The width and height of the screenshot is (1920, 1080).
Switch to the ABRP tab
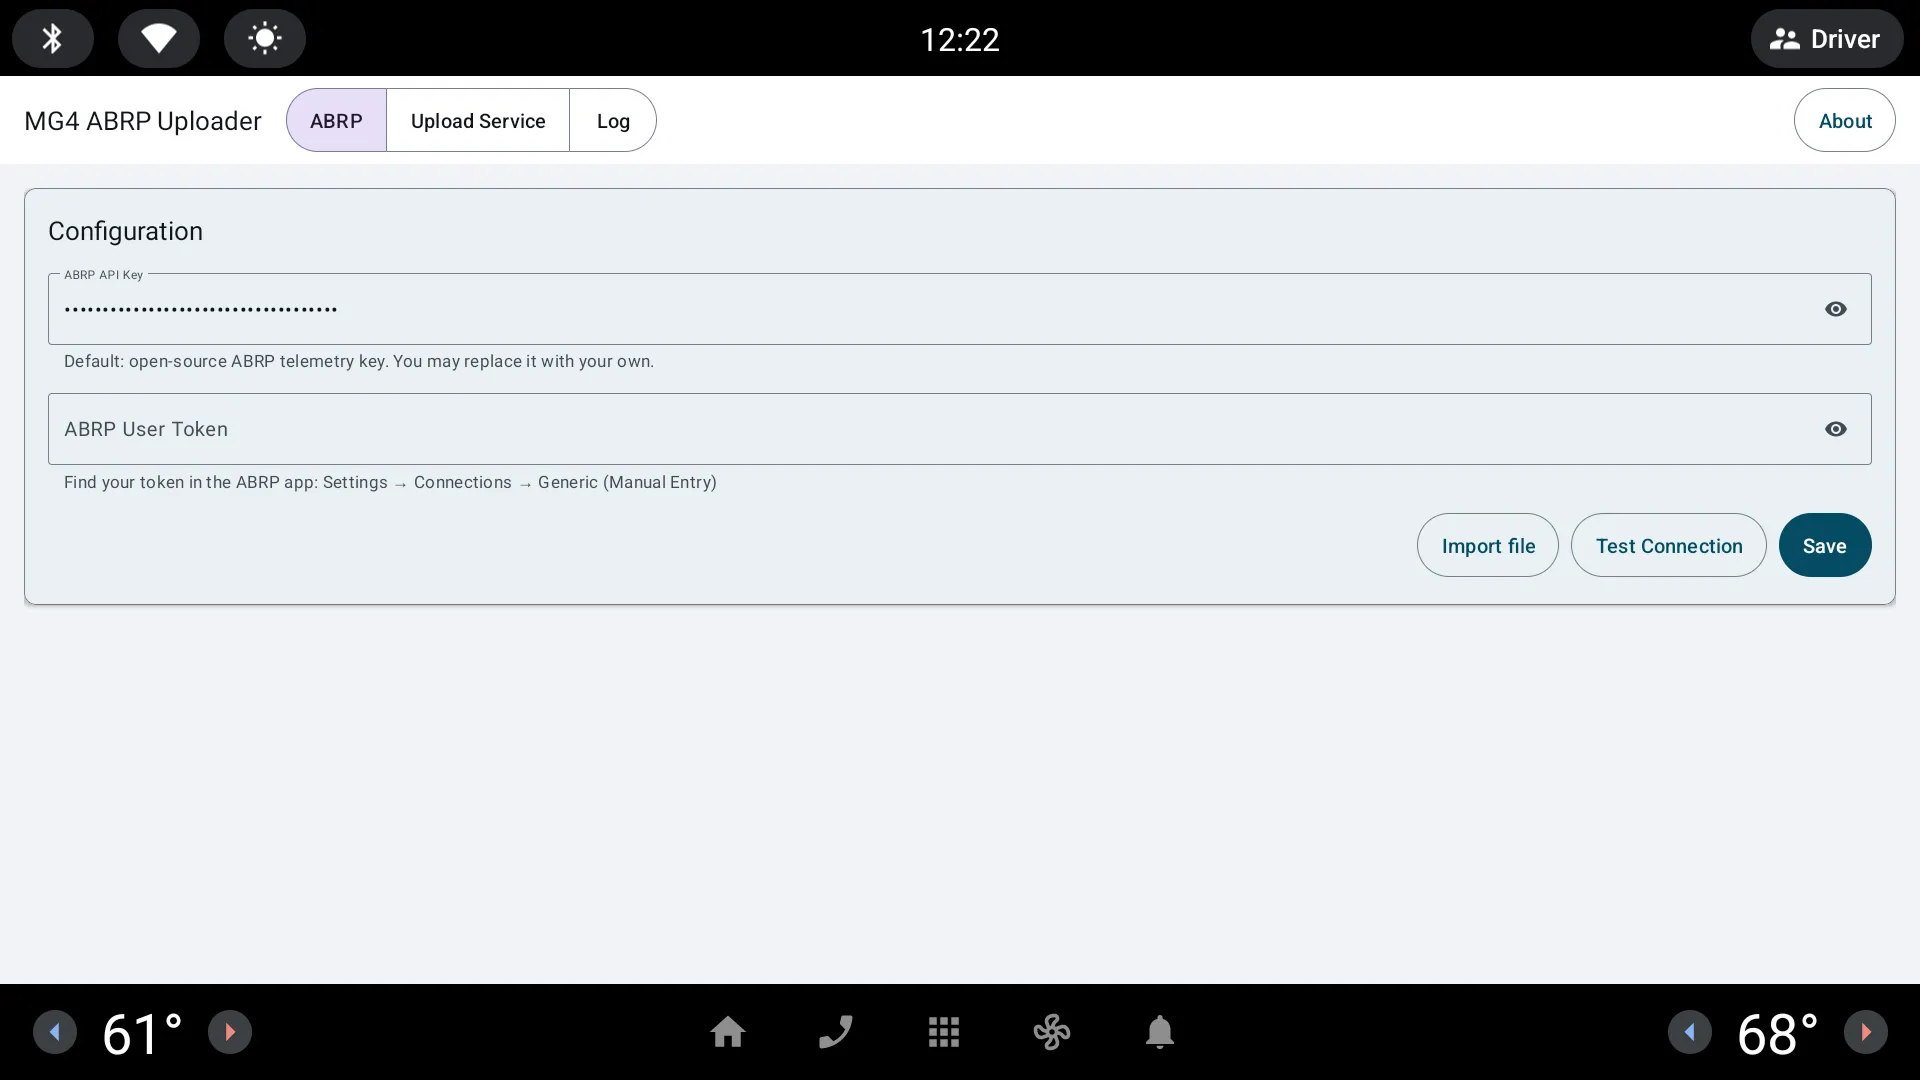click(336, 120)
